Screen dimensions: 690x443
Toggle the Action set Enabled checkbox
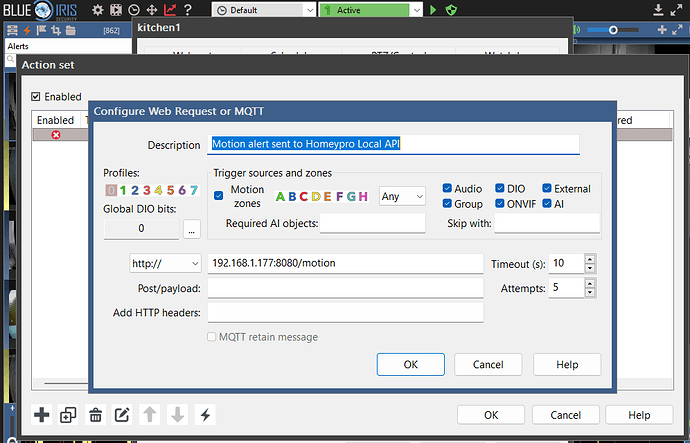[36, 96]
